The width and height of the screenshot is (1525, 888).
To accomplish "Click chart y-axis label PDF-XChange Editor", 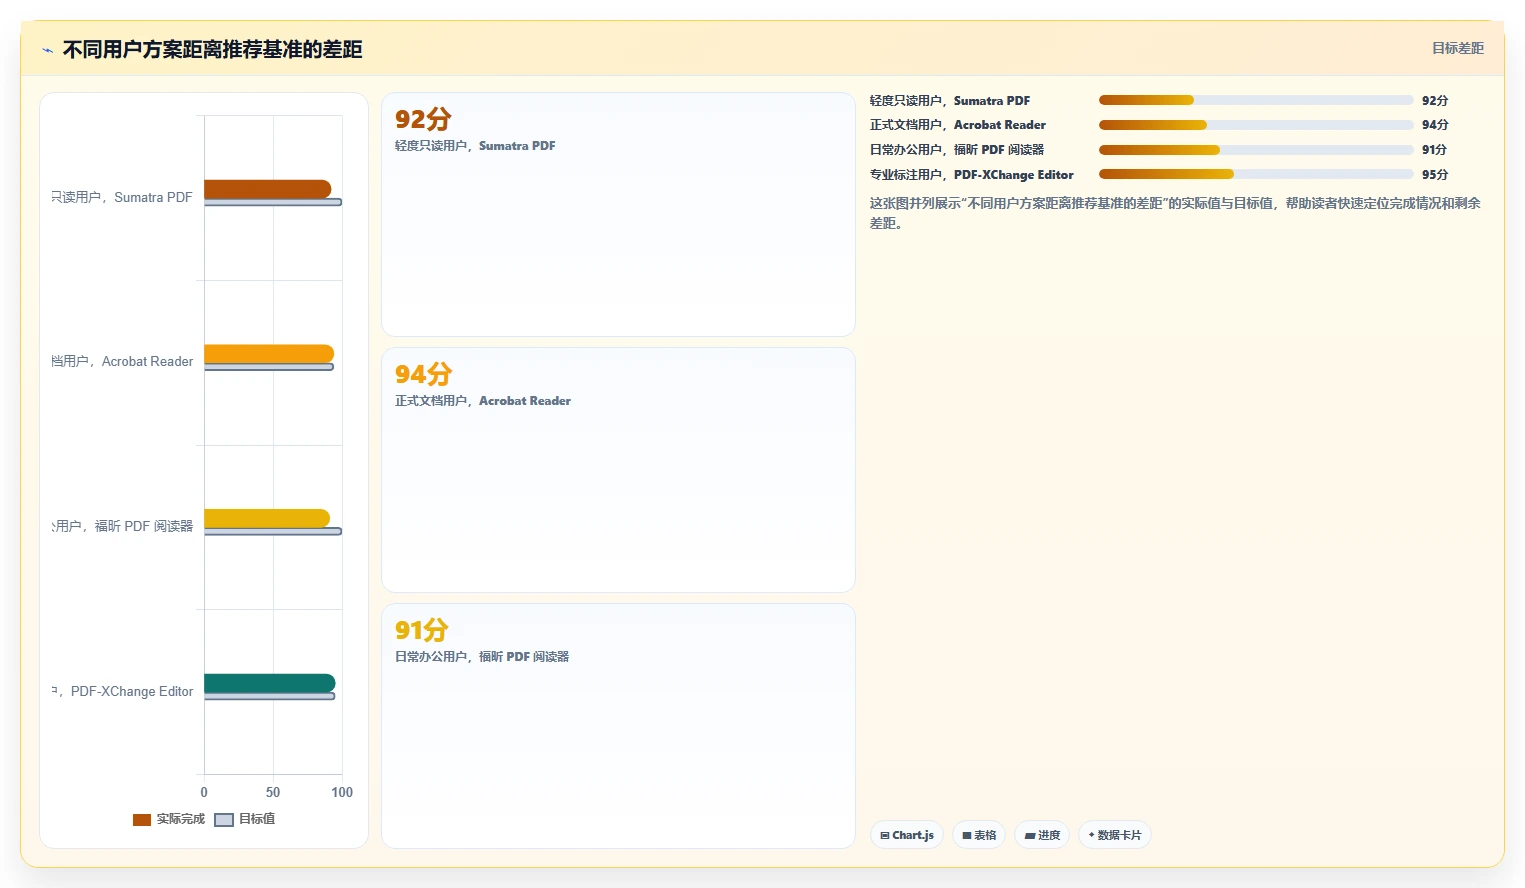I will click(x=123, y=691).
